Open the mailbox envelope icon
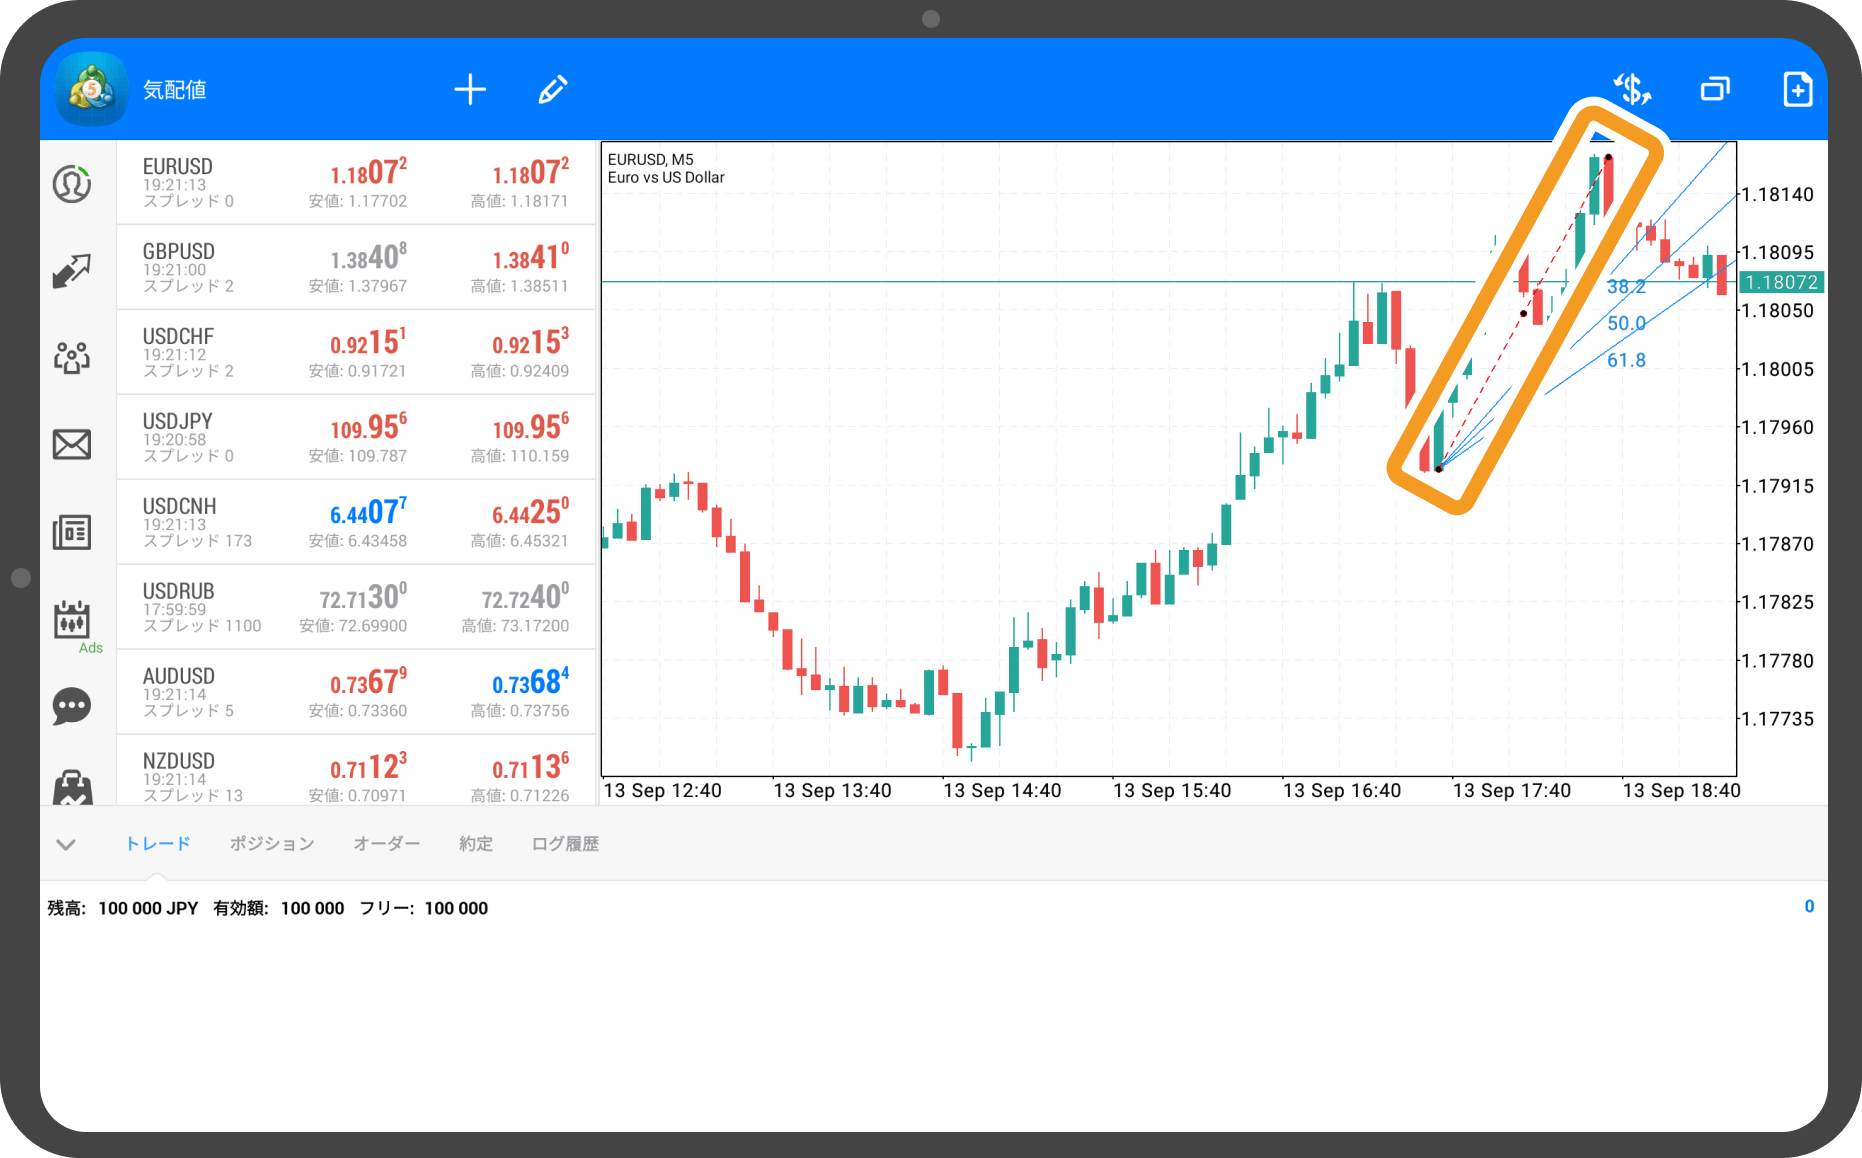The height and width of the screenshot is (1158, 1862). pos(72,444)
